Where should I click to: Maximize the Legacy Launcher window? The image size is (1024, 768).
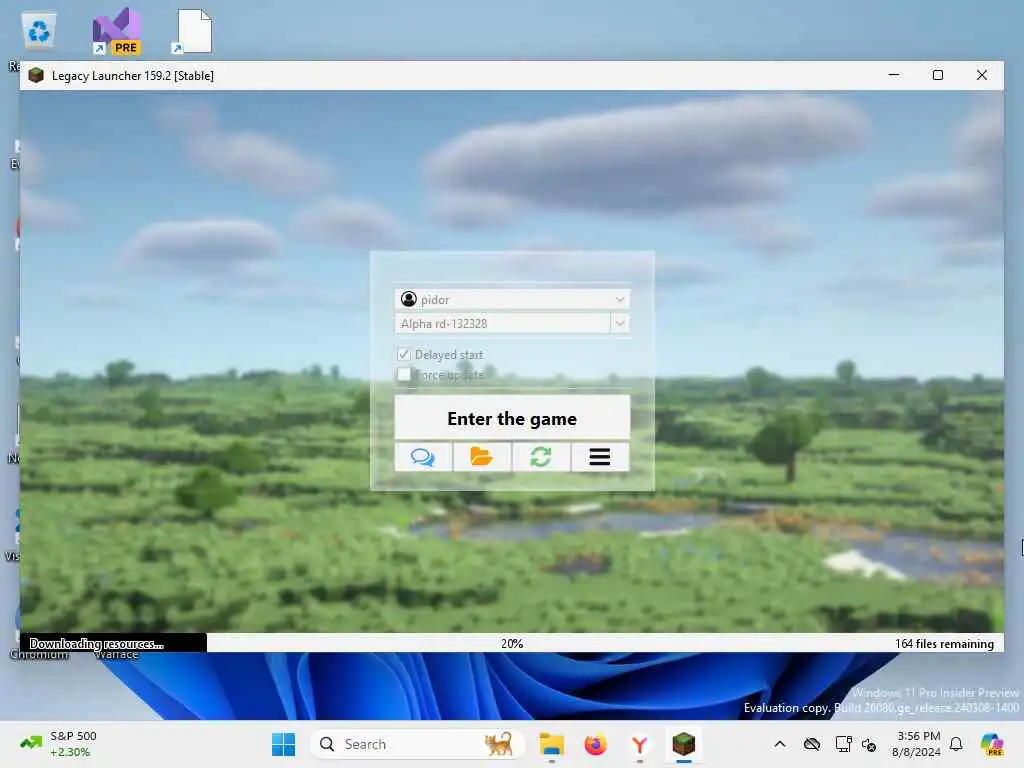(938, 75)
